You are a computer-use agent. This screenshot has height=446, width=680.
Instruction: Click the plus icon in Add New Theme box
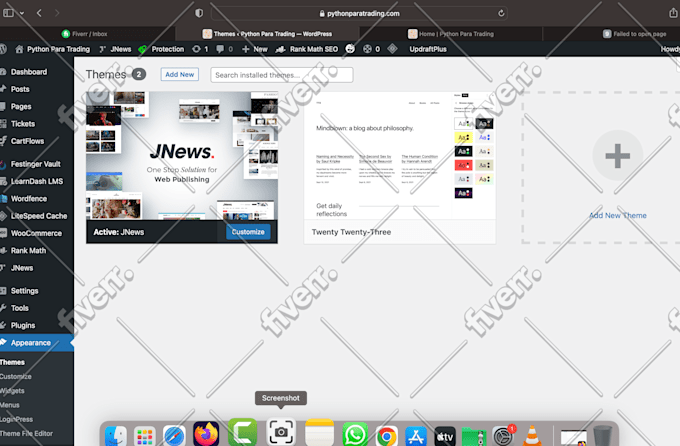tap(618, 156)
